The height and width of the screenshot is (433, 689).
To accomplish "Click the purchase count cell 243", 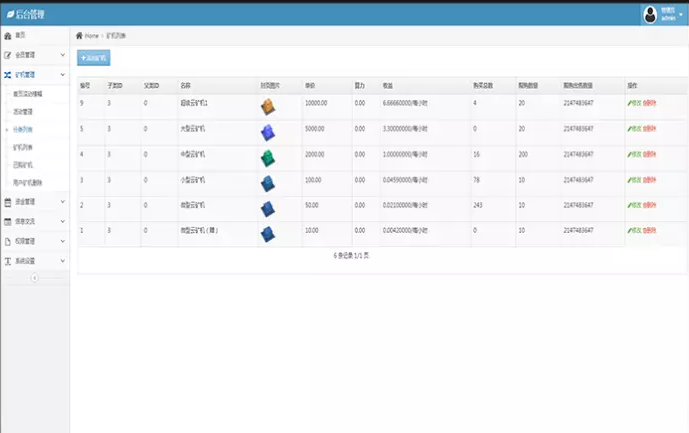I will pyautogui.click(x=478, y=205).
